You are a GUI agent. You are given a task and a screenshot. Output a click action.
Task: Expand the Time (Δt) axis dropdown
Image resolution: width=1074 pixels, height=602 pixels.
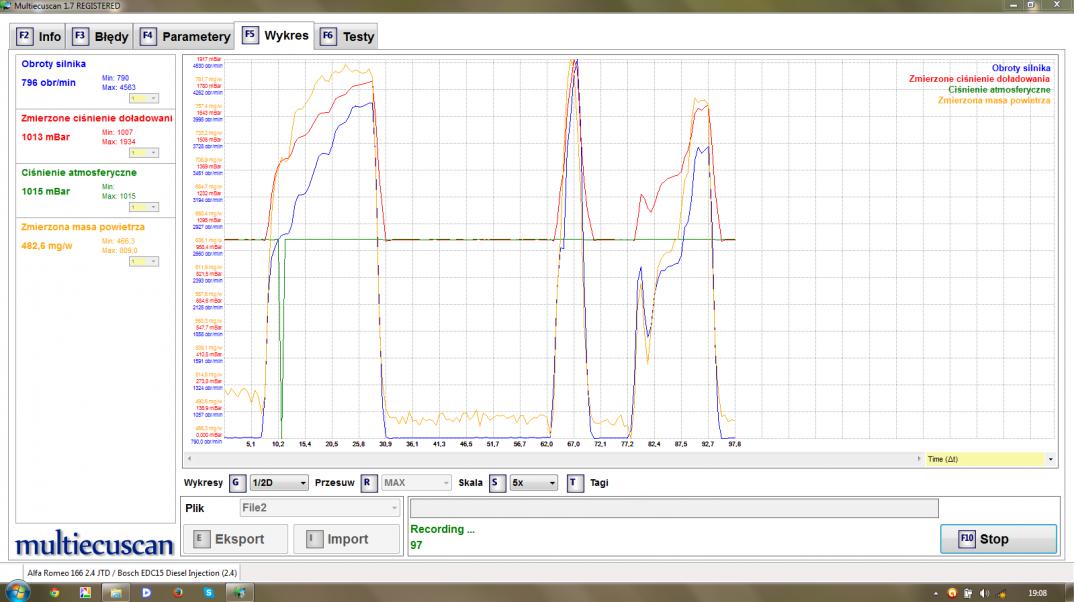1050,459
